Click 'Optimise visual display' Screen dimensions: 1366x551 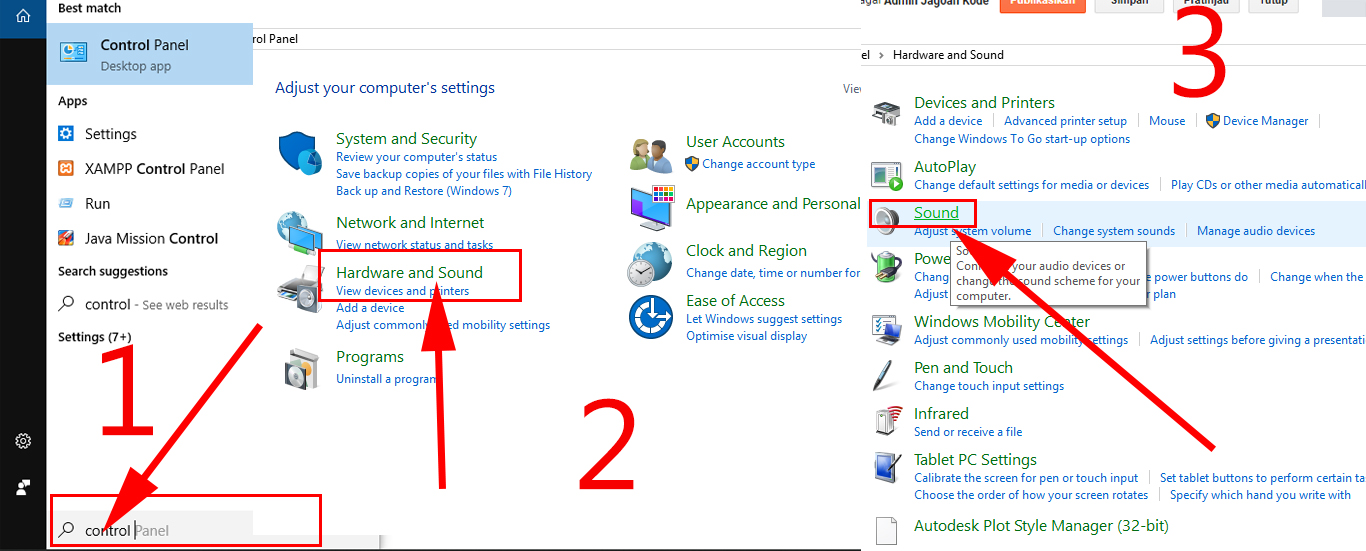(x=746, y=336)
